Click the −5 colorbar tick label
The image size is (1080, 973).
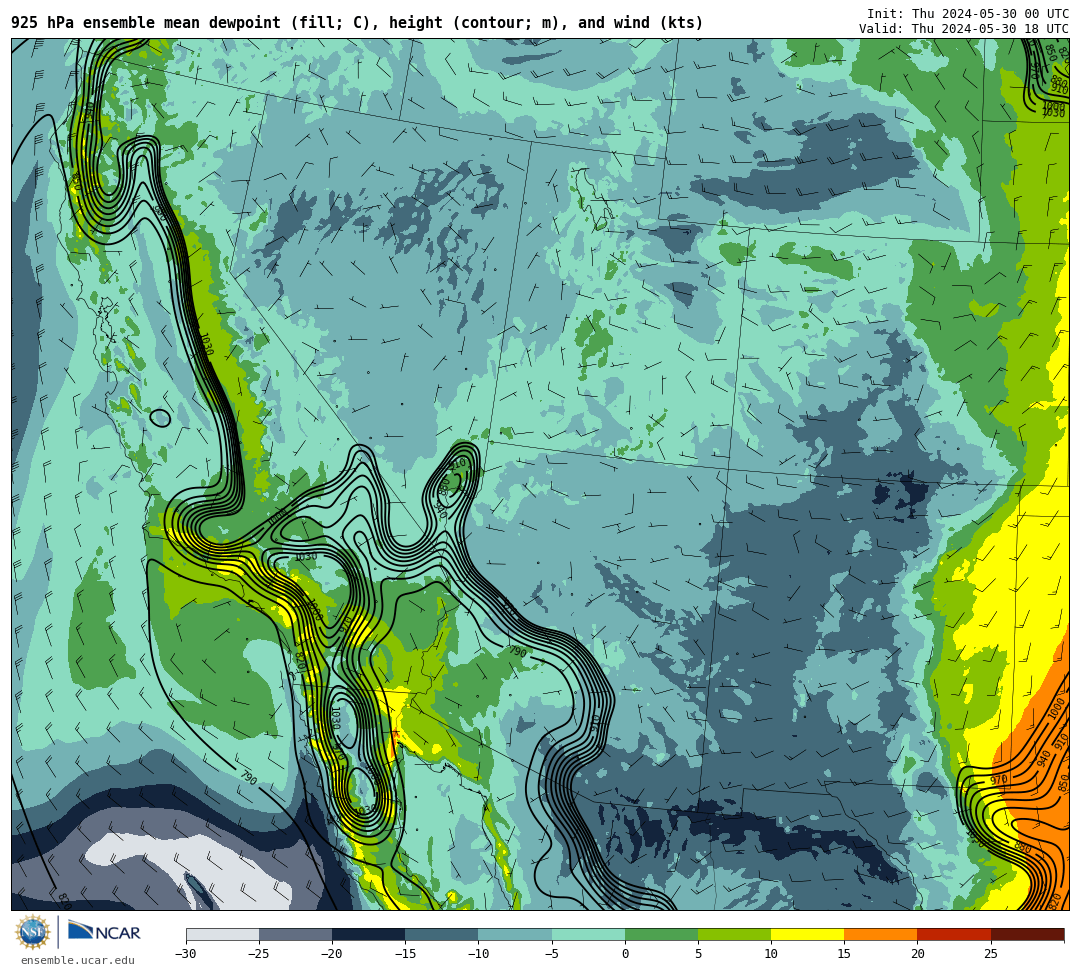(x=552, y=954)
